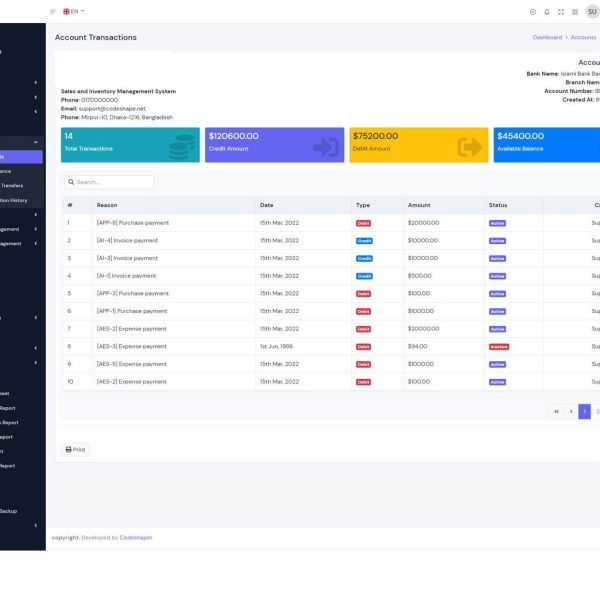Expand the sidebar section above Backup
This screenshot has width=600, height=600.
(35, 362)
